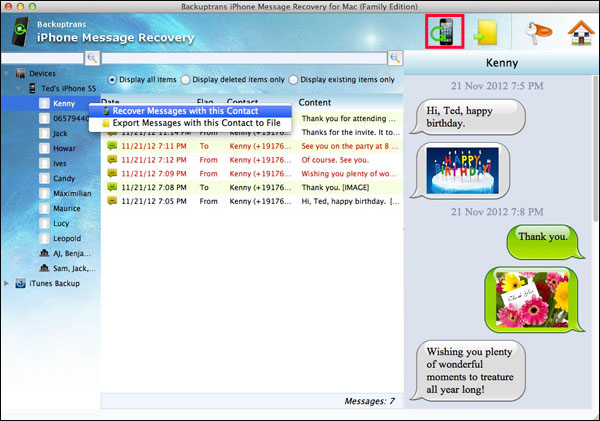Click the message bubble icon for 7:12 PM row
Image resolution: width=600 pixels, height=421 pixels.
[112, 160]
